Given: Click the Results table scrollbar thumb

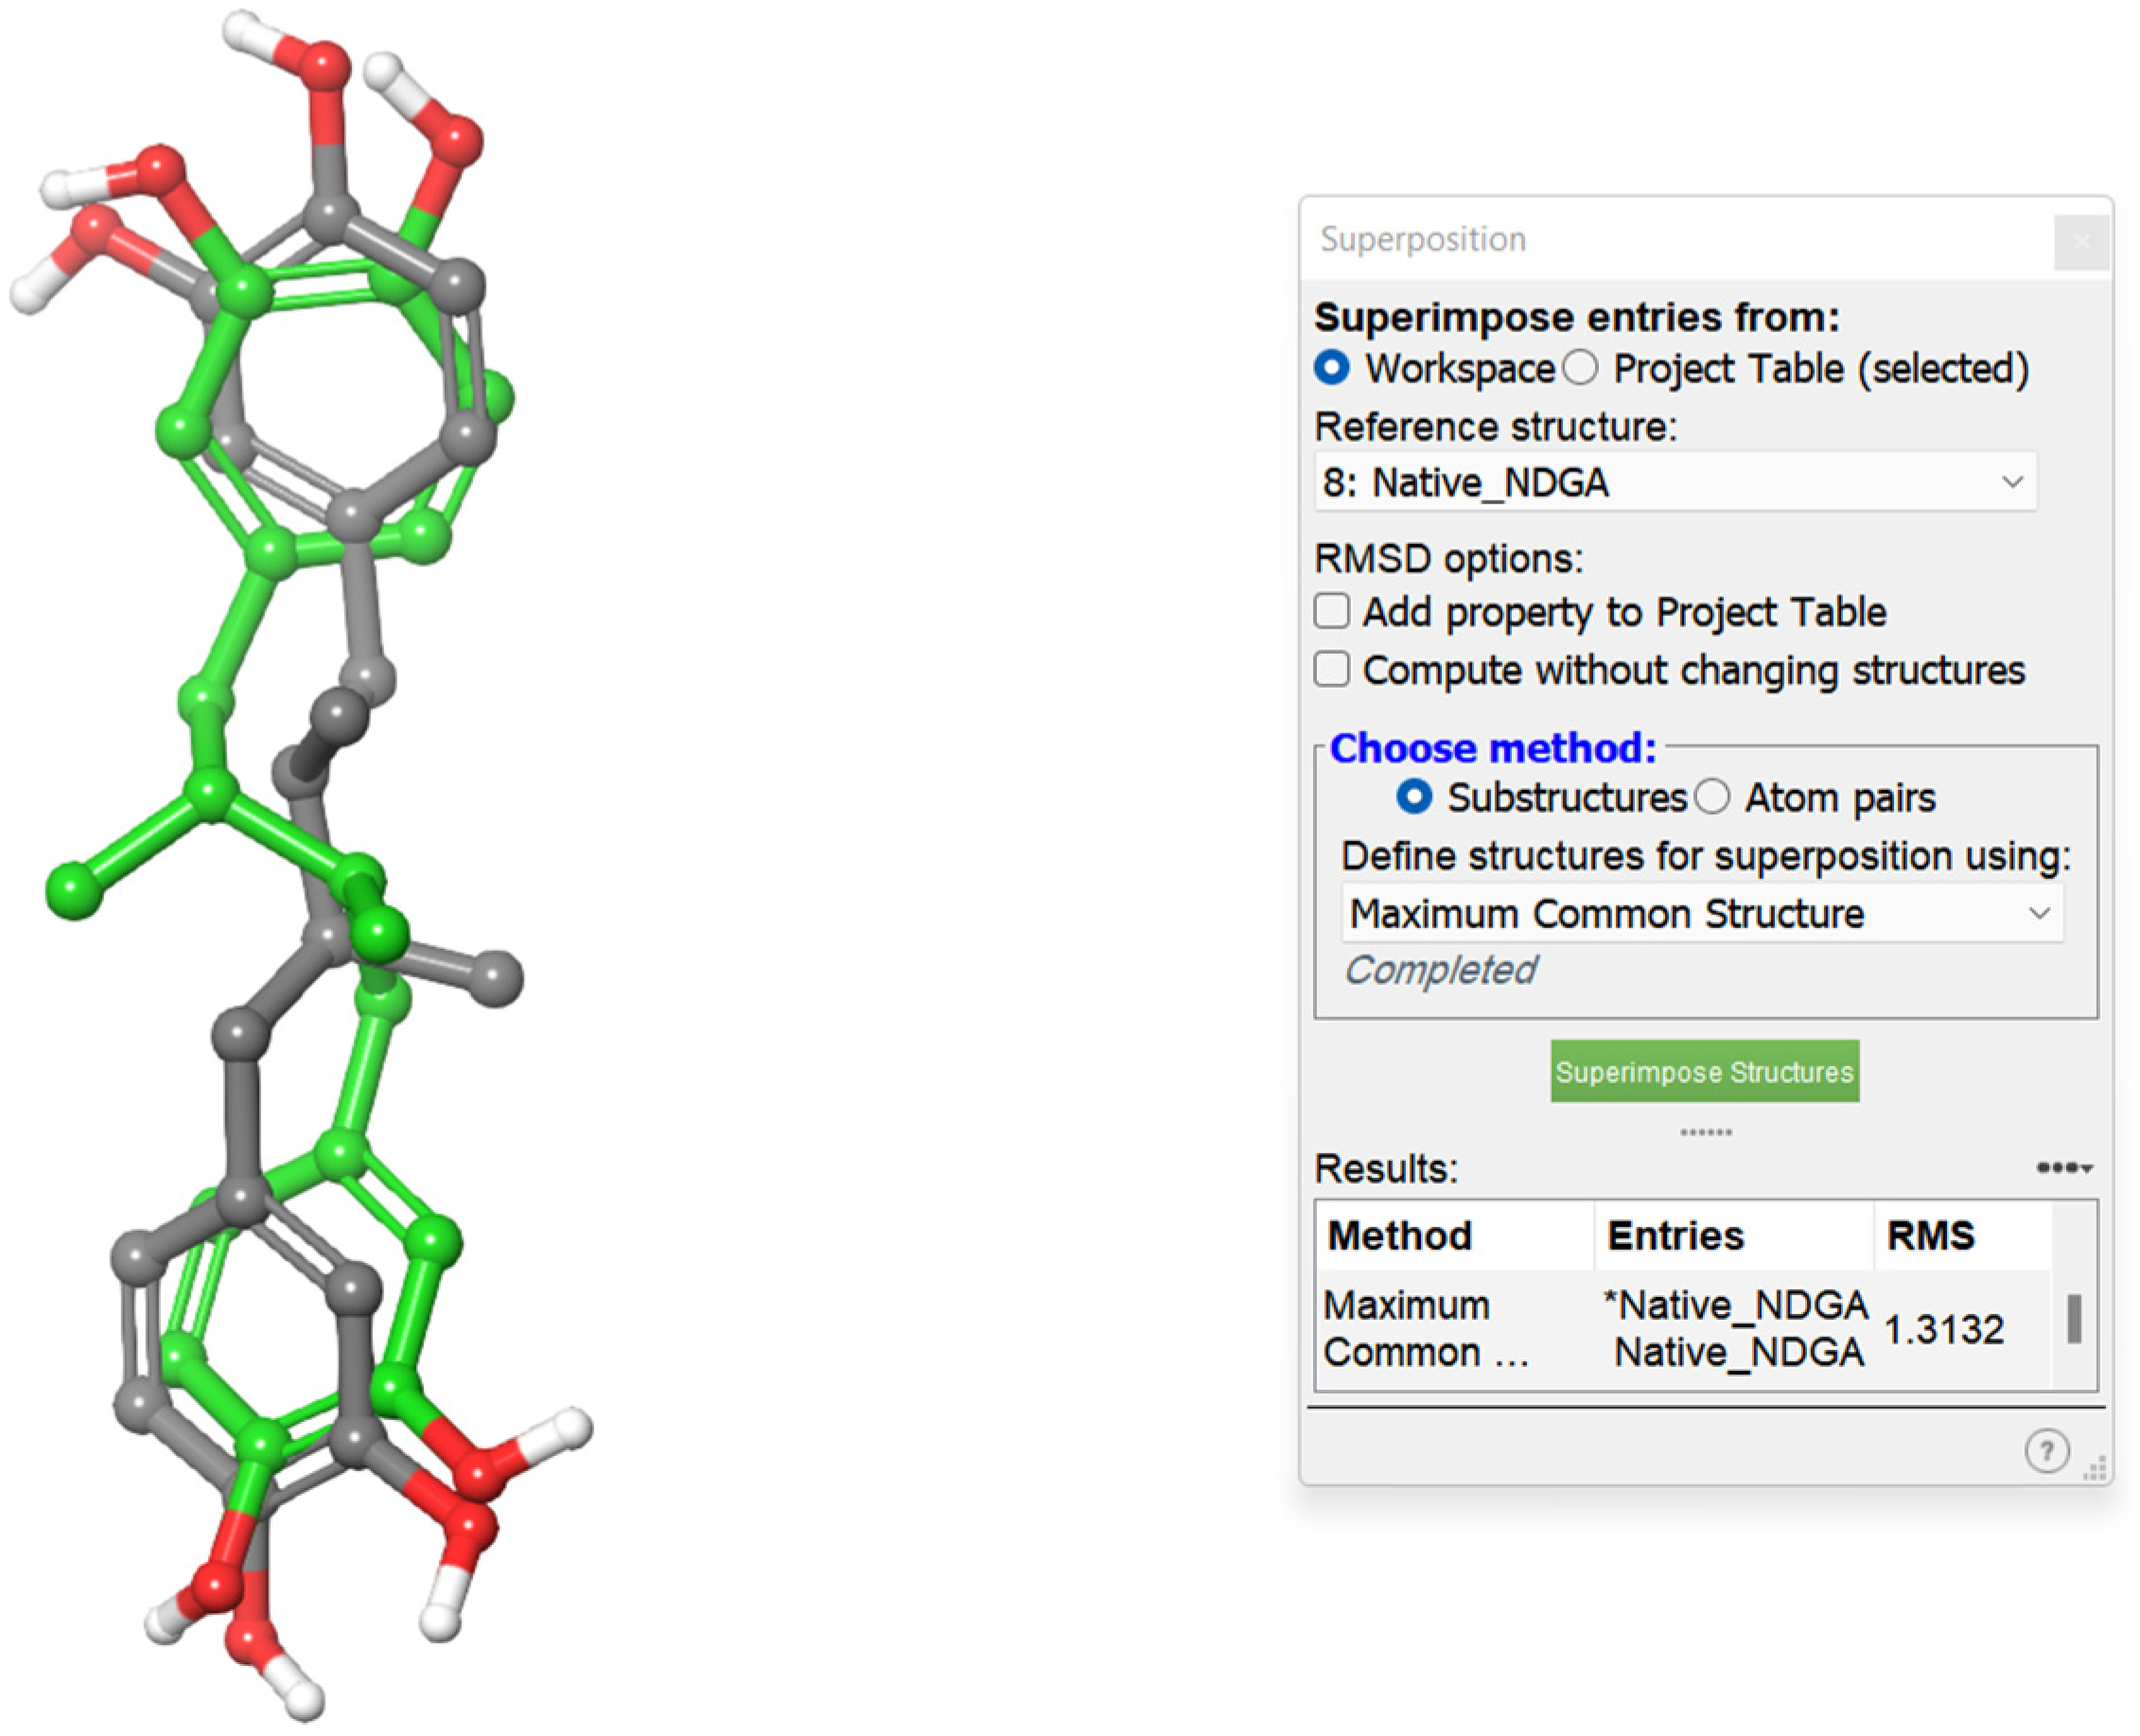Looking at the screenshot, I should [2073, 1318].
